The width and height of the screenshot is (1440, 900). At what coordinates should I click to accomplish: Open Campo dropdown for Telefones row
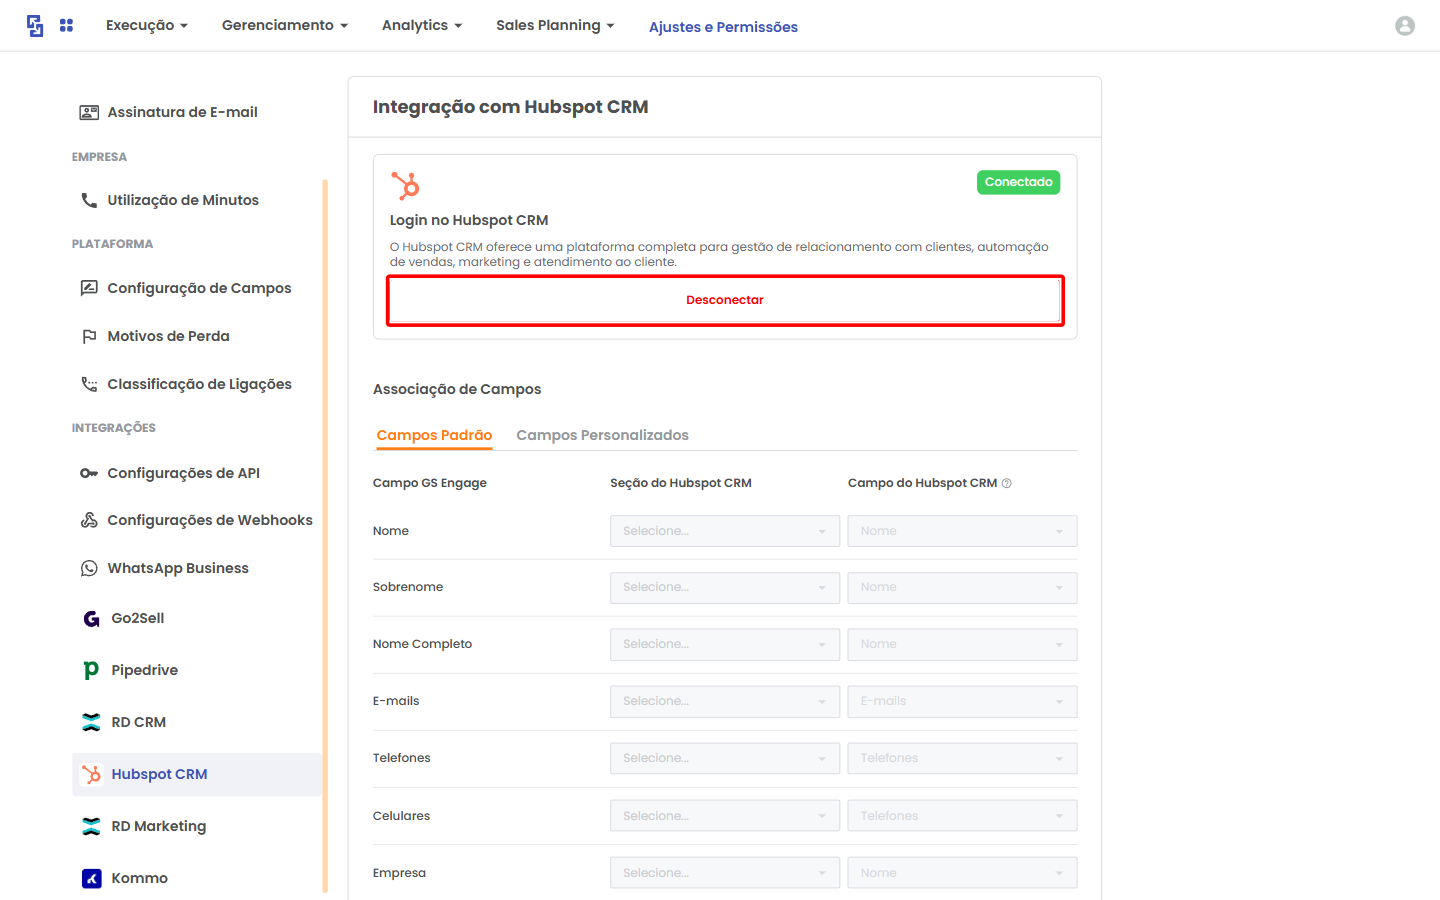(x=962, y=758)
